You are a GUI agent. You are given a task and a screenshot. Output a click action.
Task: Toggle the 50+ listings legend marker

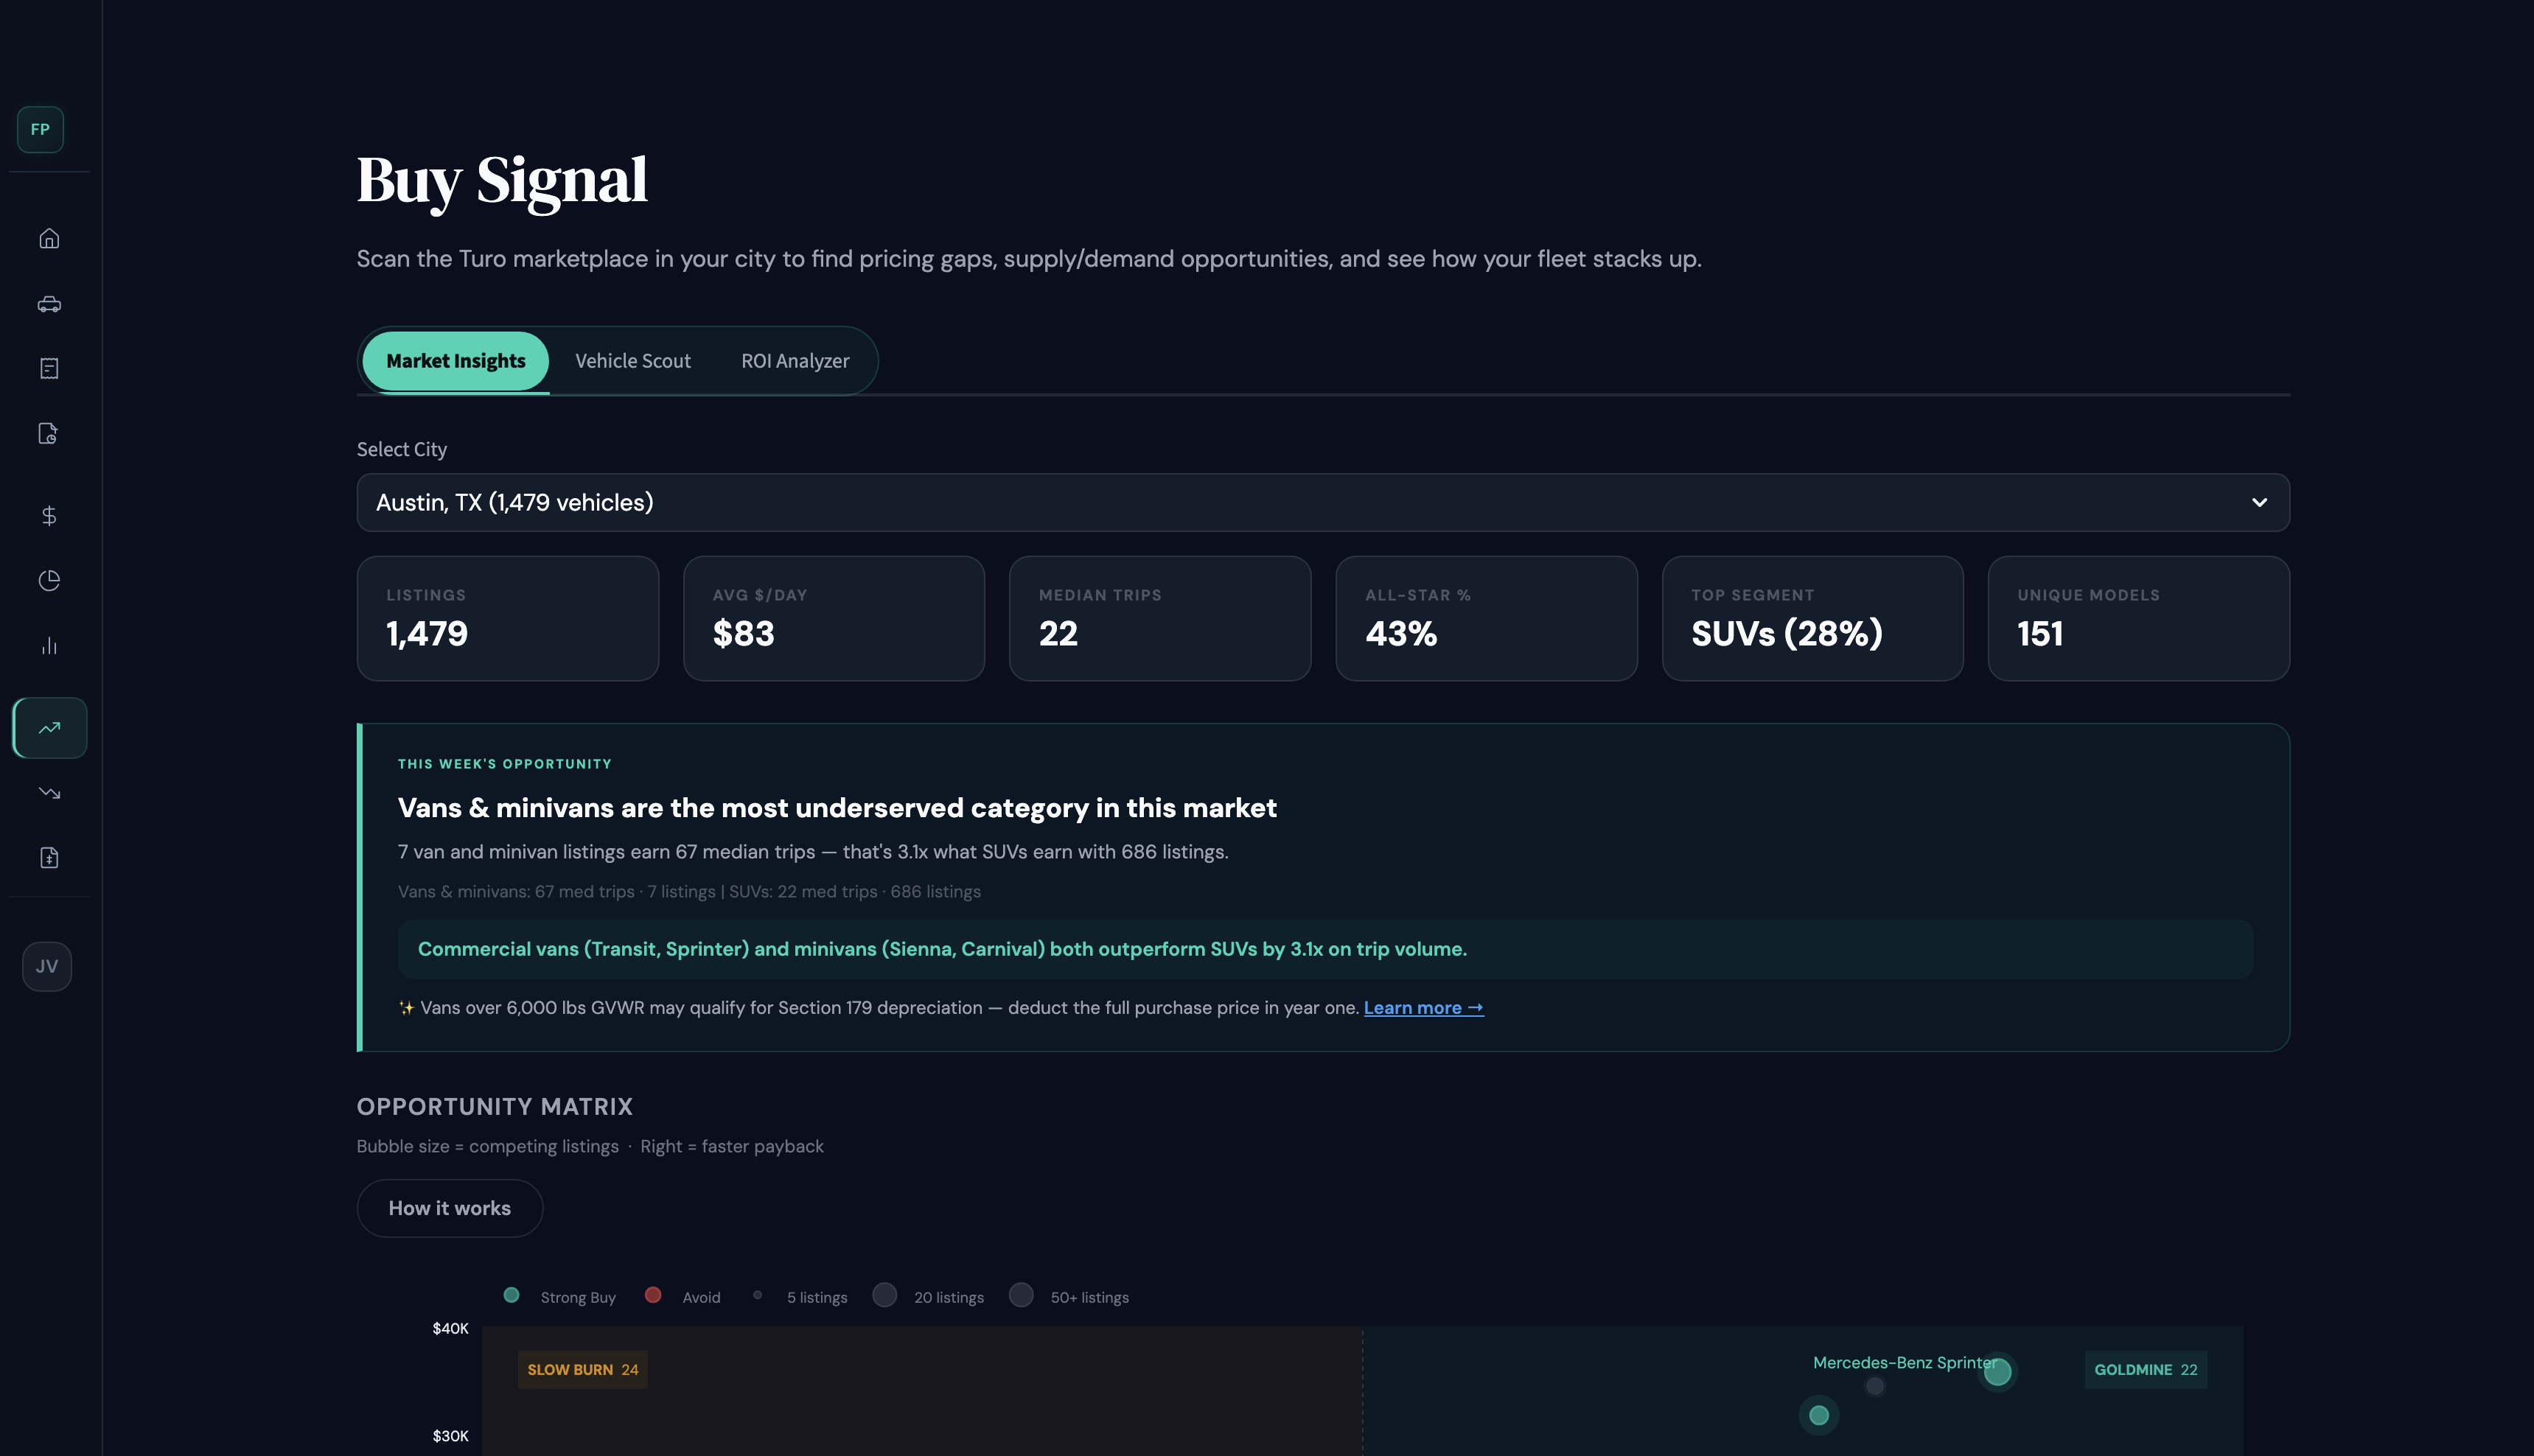(1021, 1295)
